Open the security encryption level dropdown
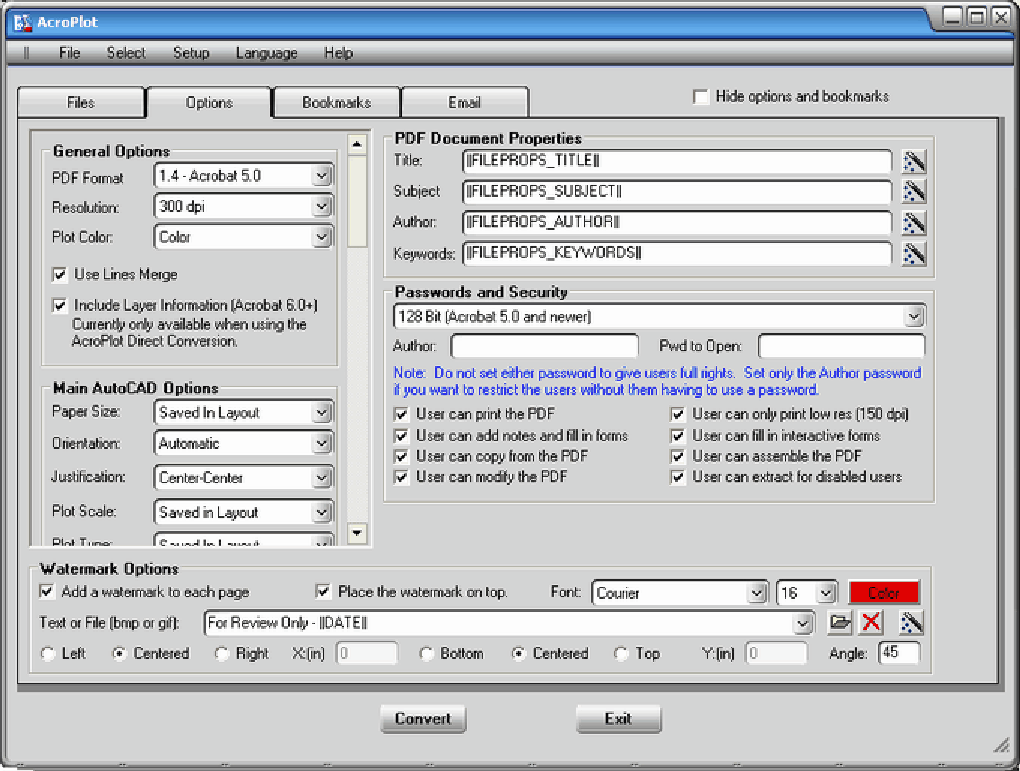This screenshot has width=1020, height=771. point(914,317)
